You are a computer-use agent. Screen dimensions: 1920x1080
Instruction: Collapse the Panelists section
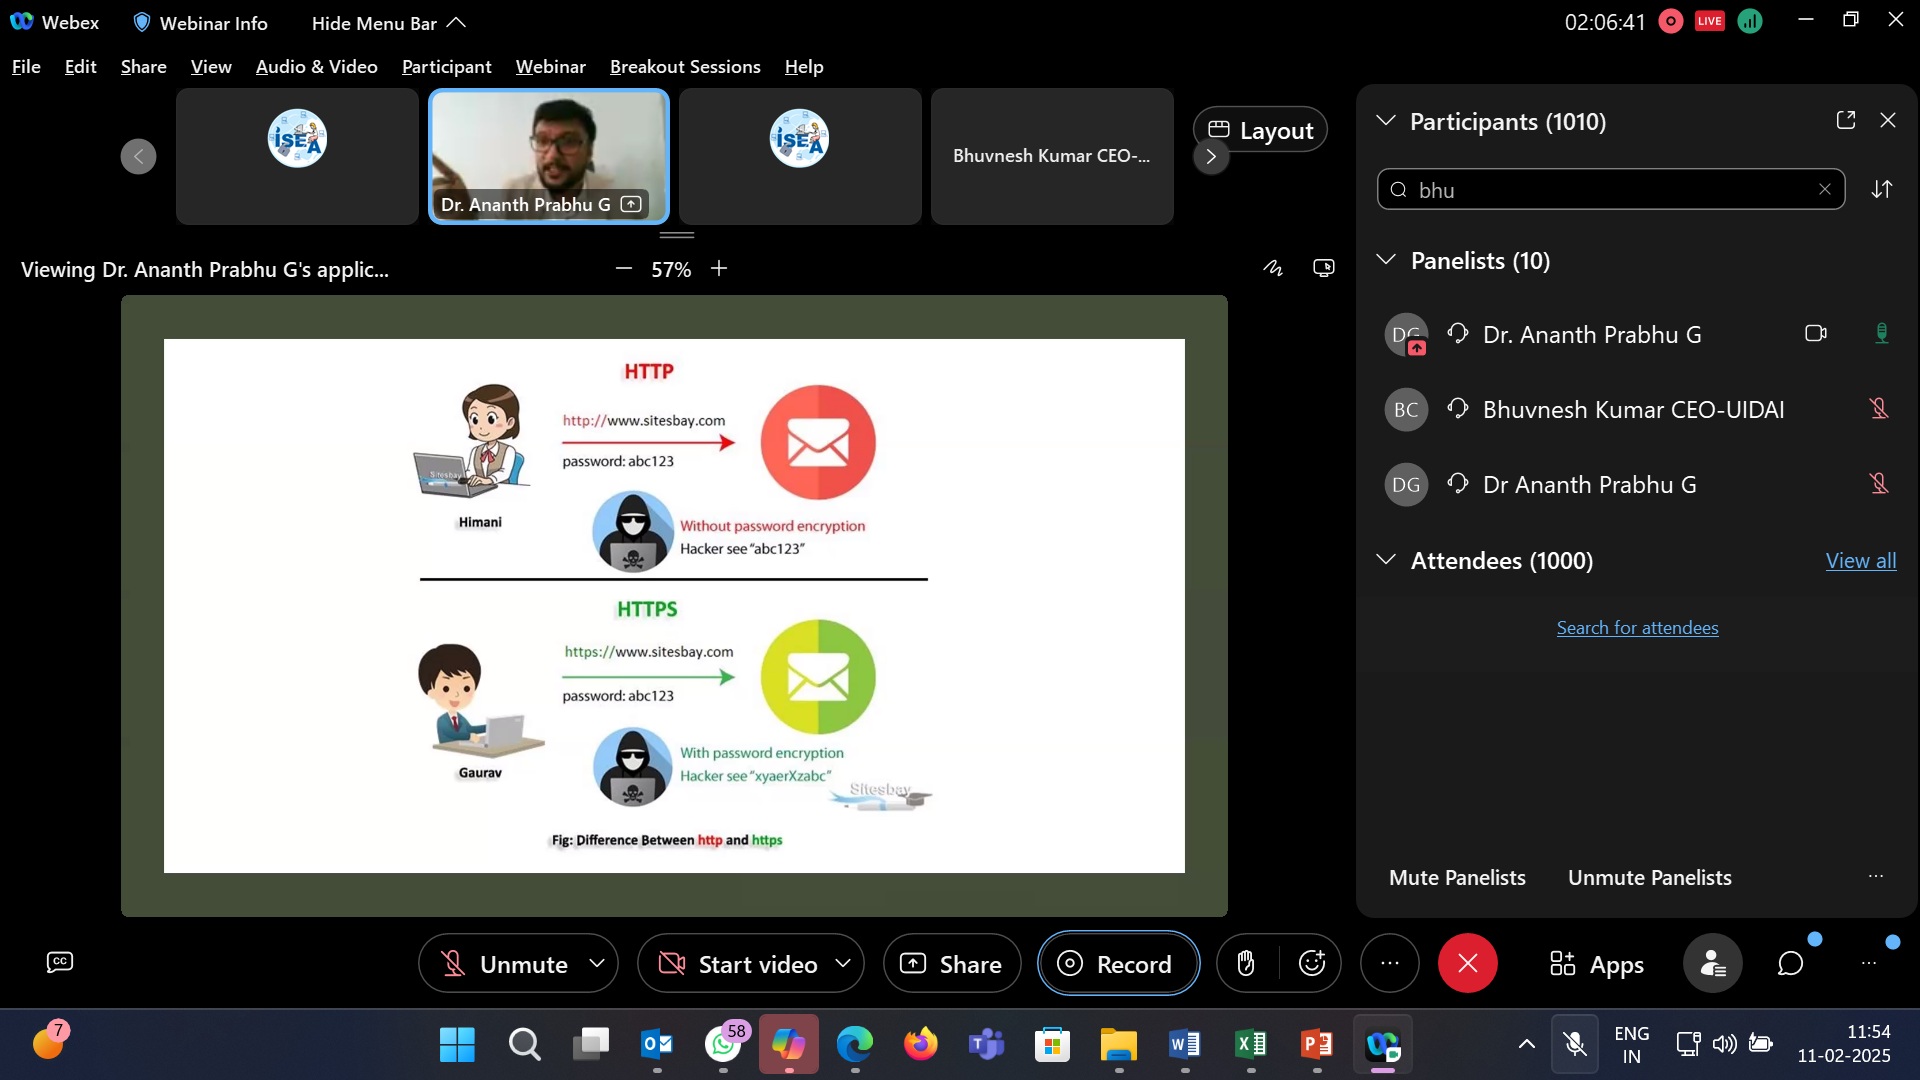click(x=1386, y=260)
